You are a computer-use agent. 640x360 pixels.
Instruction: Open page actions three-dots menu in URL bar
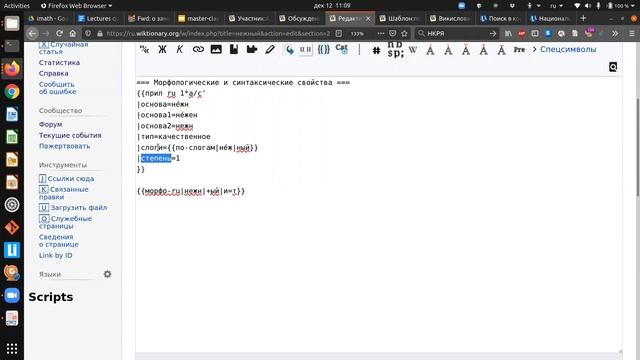380,33
